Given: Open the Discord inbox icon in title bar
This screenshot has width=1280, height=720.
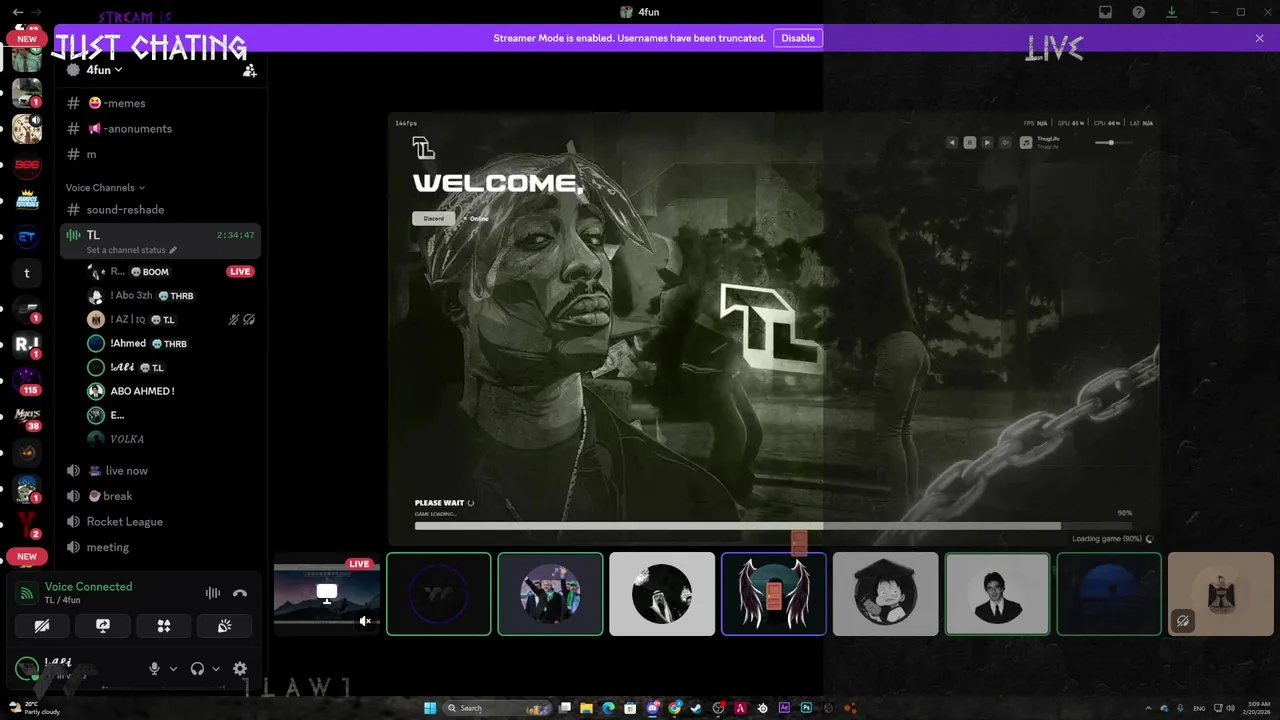Looking at the screenshot, I should (1105, 12).
